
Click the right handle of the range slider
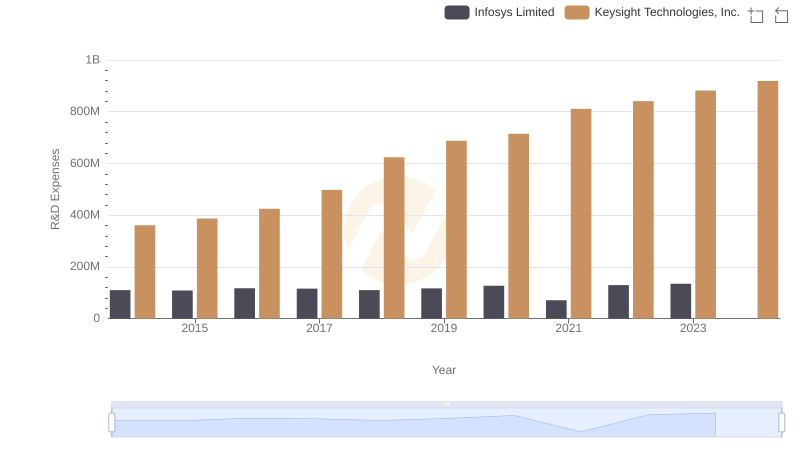click(781, 423)
